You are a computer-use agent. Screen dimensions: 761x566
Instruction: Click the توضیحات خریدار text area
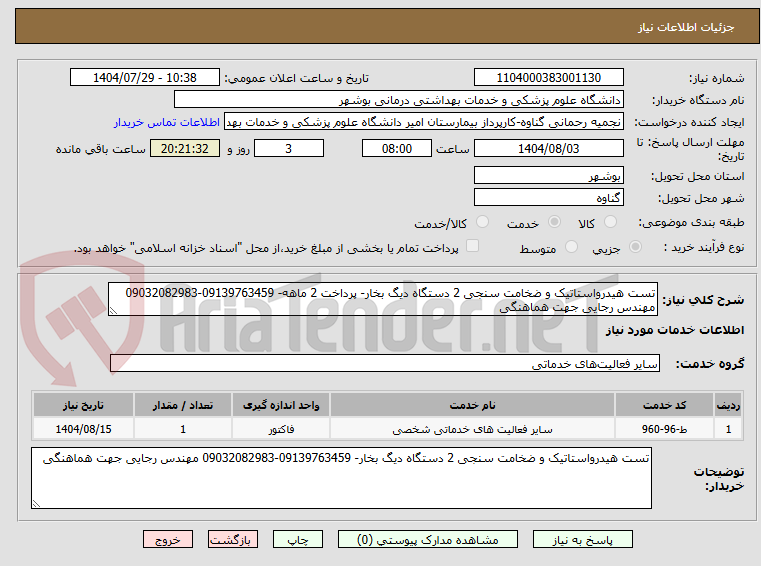(341, 478)
